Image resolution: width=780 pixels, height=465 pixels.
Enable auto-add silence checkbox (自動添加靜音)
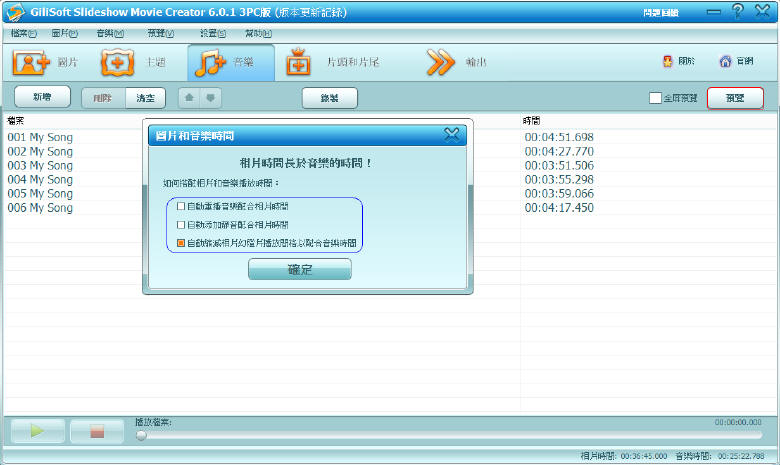[x=181, y=225]
